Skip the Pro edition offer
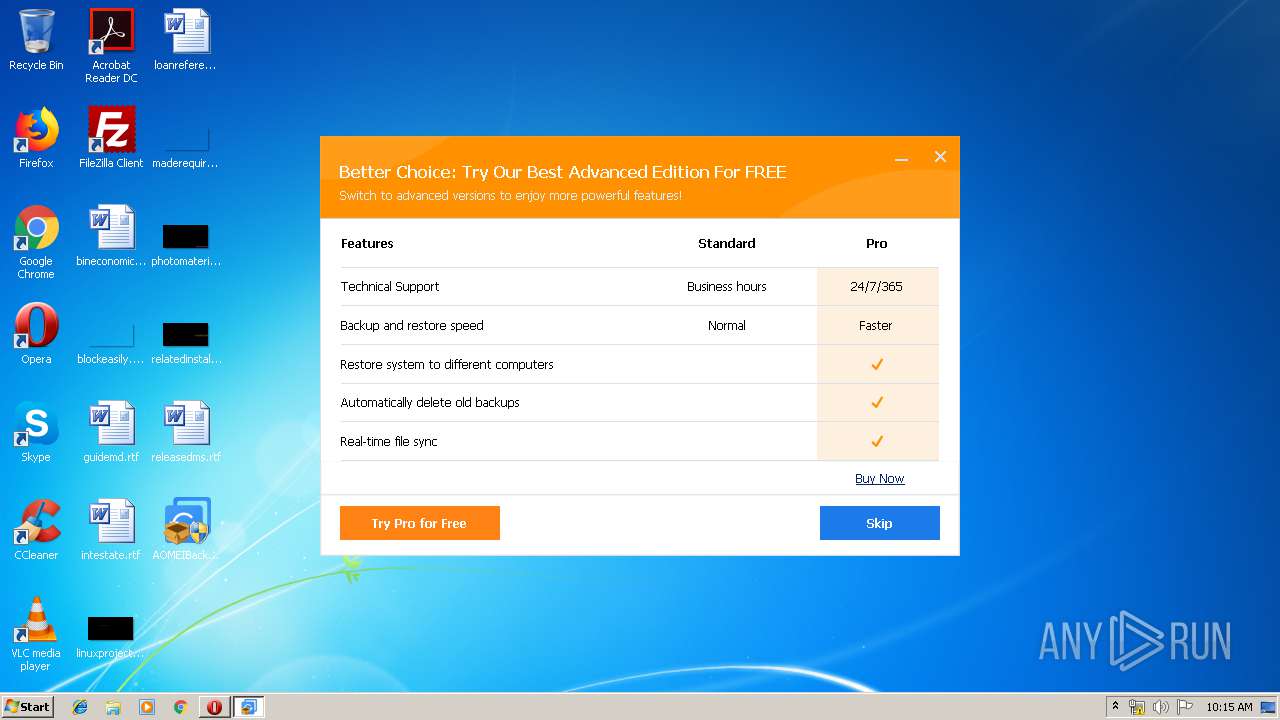This screenshot has height=720, width=1280. click(880, 523)
